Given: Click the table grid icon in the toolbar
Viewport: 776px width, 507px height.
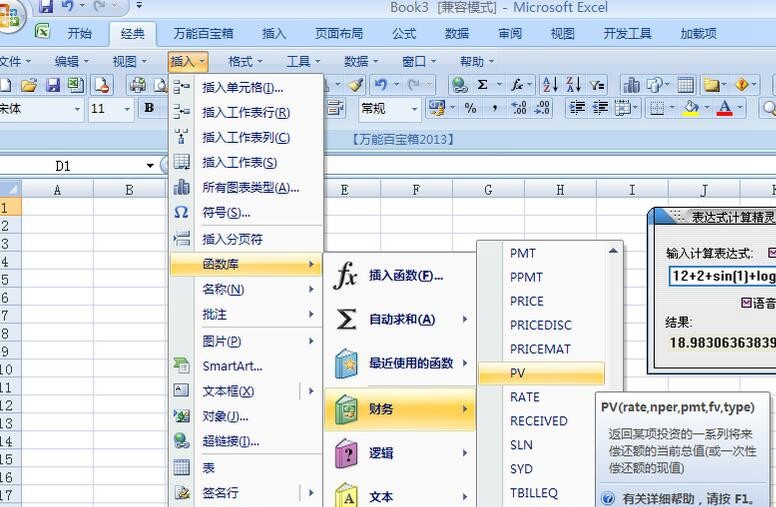Looking at the screenshot, I should coord(685,85).
